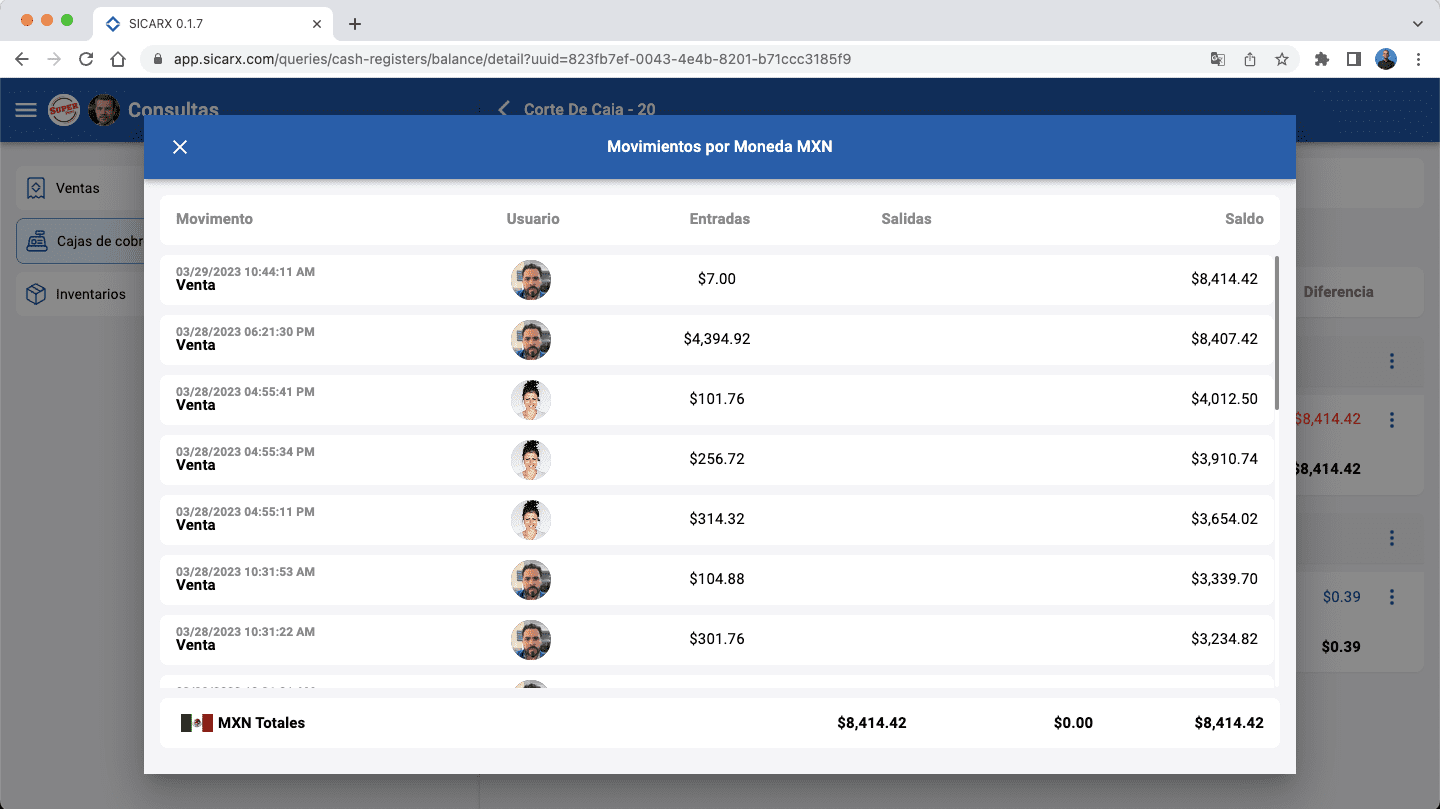Open a new browser tab
The height and width of the screenshot is (809, 1440).
point(354,24)
